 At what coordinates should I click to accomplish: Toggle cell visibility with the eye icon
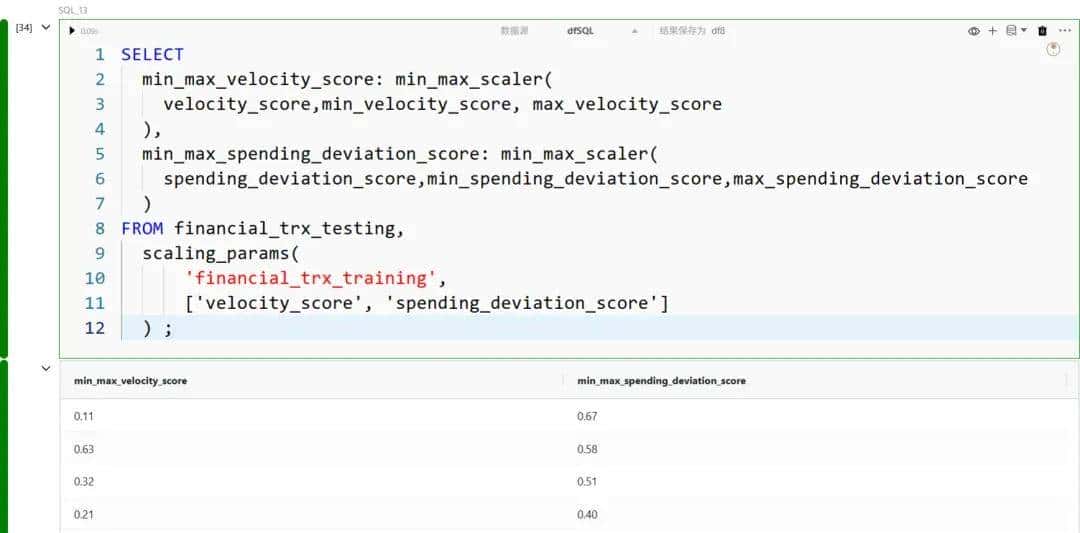pyautogui.click(x=973, y=31)
